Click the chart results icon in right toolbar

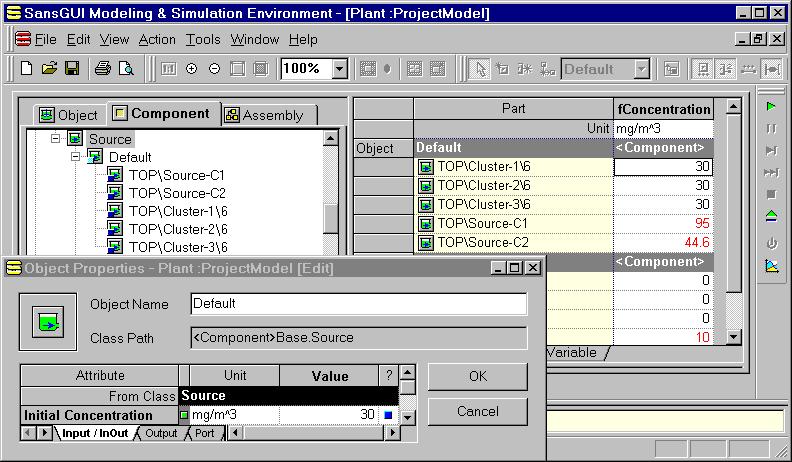[771, 266]
